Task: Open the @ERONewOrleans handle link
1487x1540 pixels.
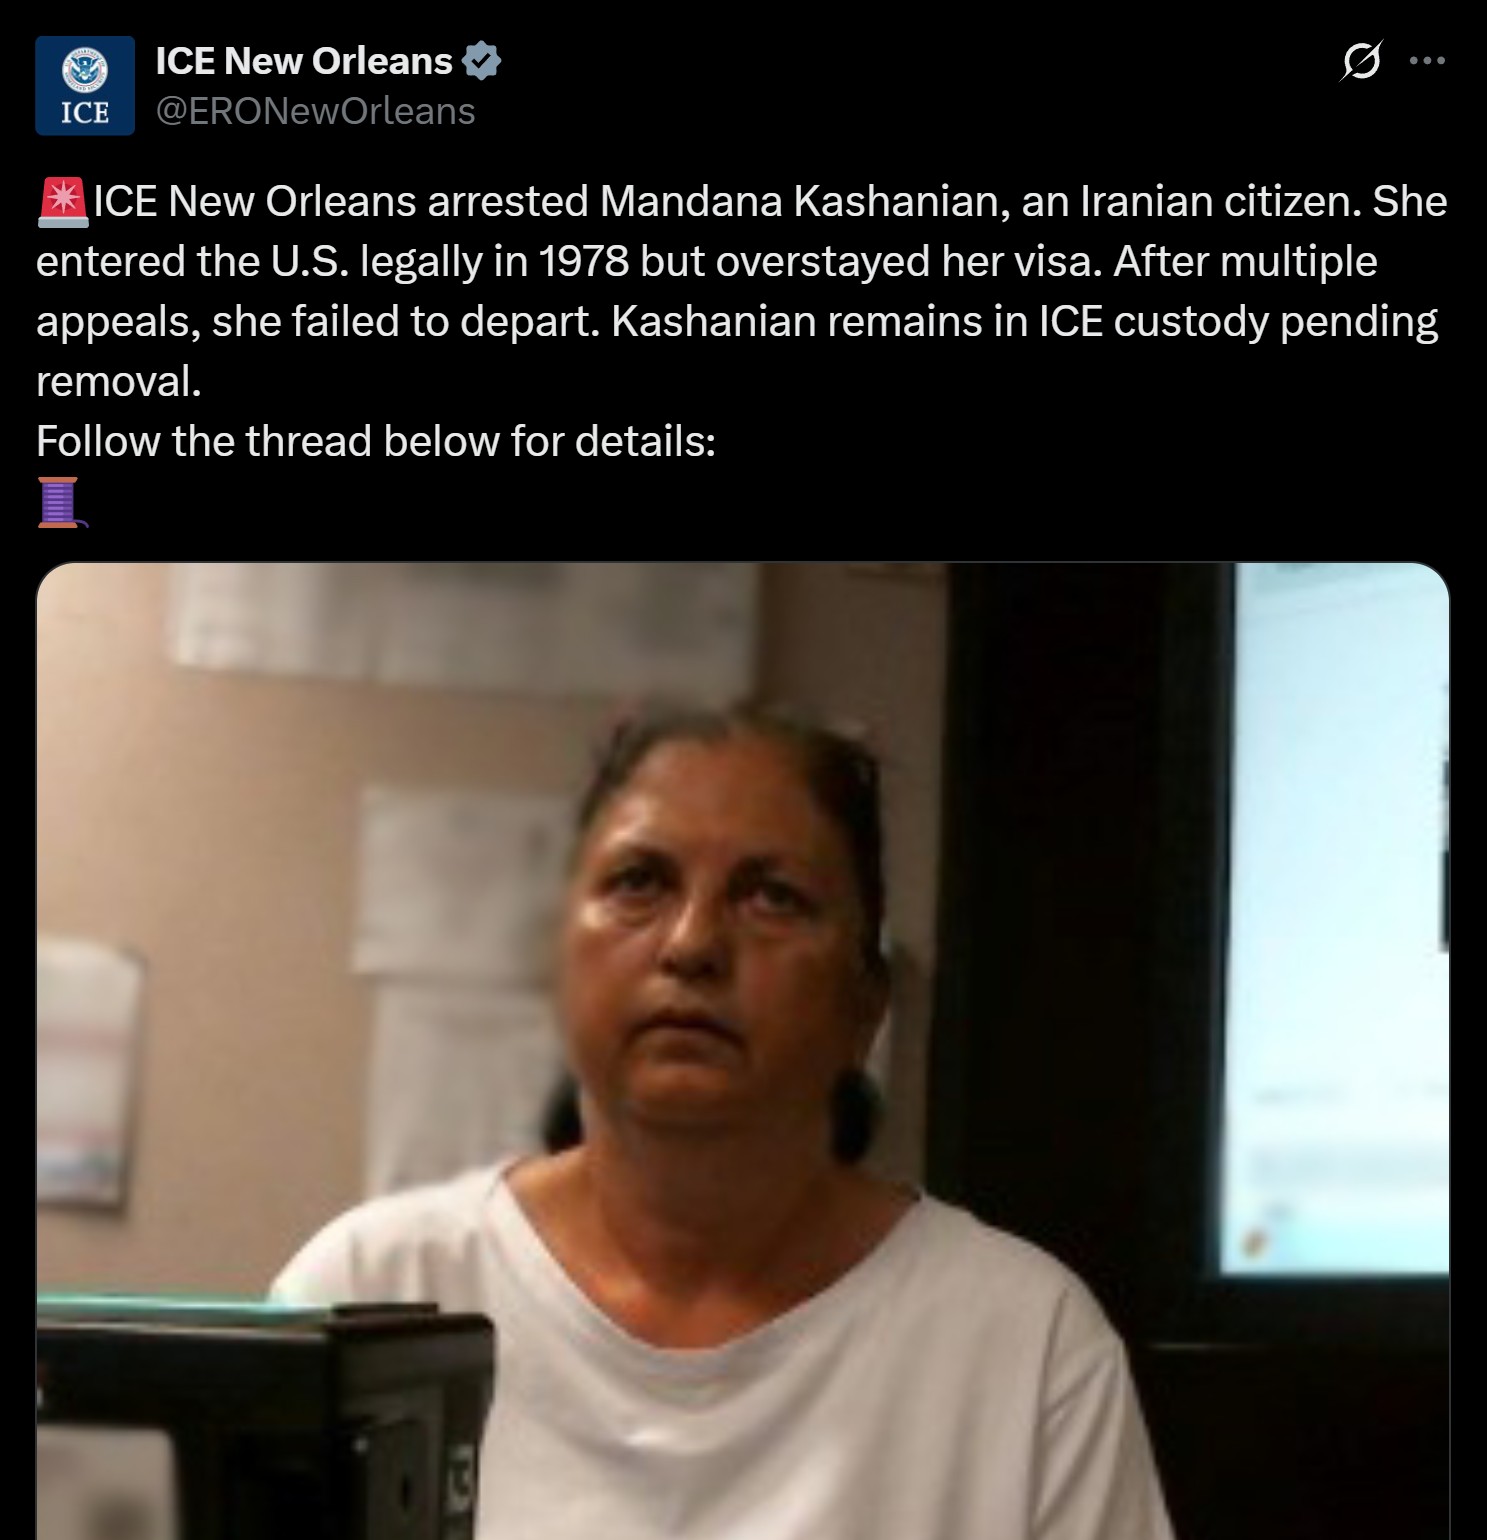Action: 315,111
